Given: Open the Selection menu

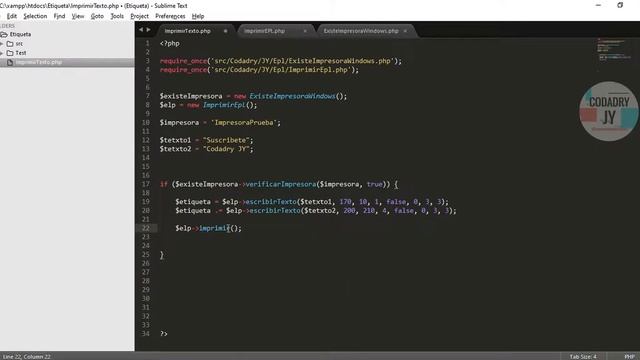Looking at the screenshot, I should (x=35, y=16).
